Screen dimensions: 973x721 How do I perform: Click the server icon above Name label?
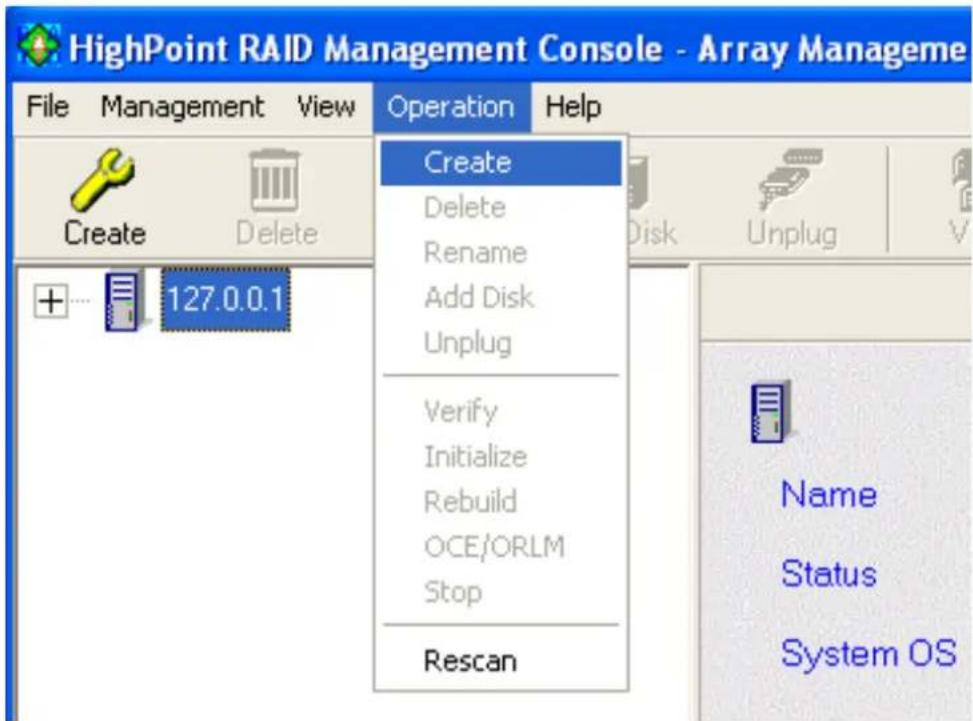pos(771,411)
